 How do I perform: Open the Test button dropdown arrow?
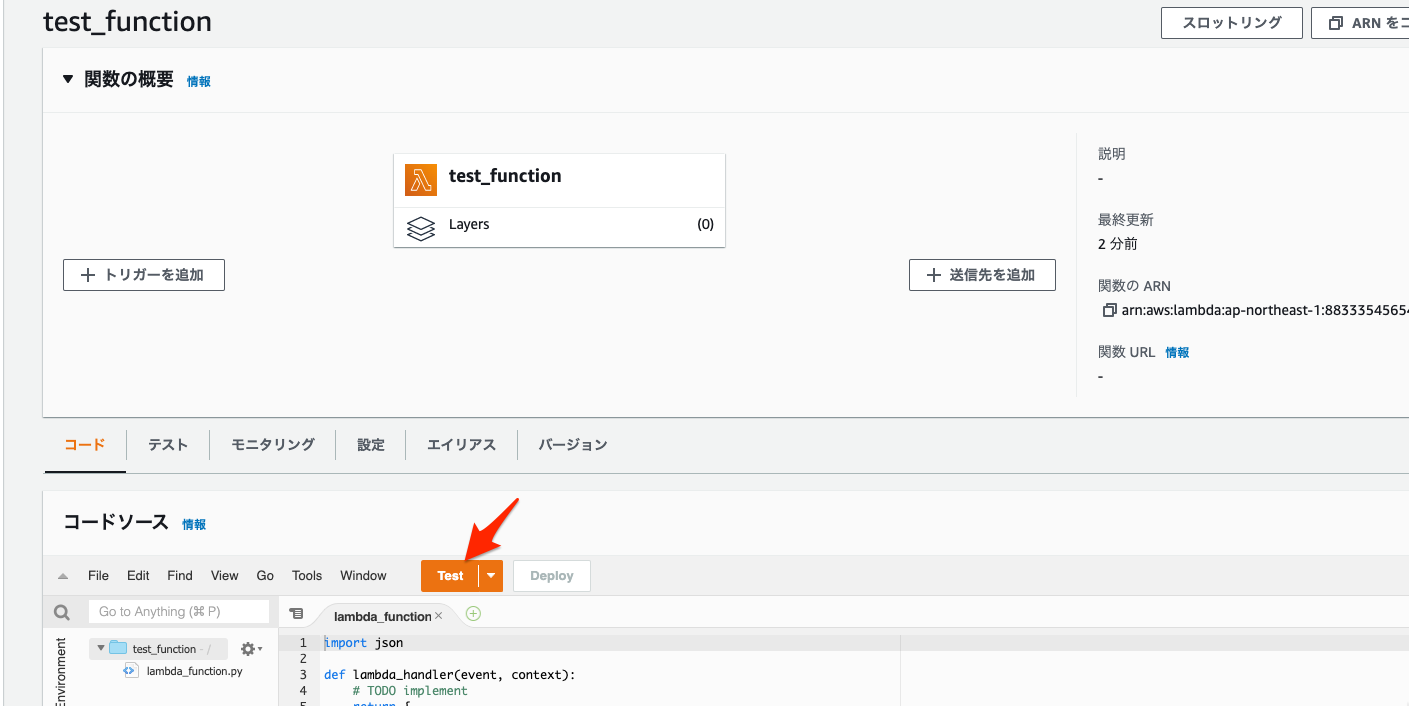point(491,575)
